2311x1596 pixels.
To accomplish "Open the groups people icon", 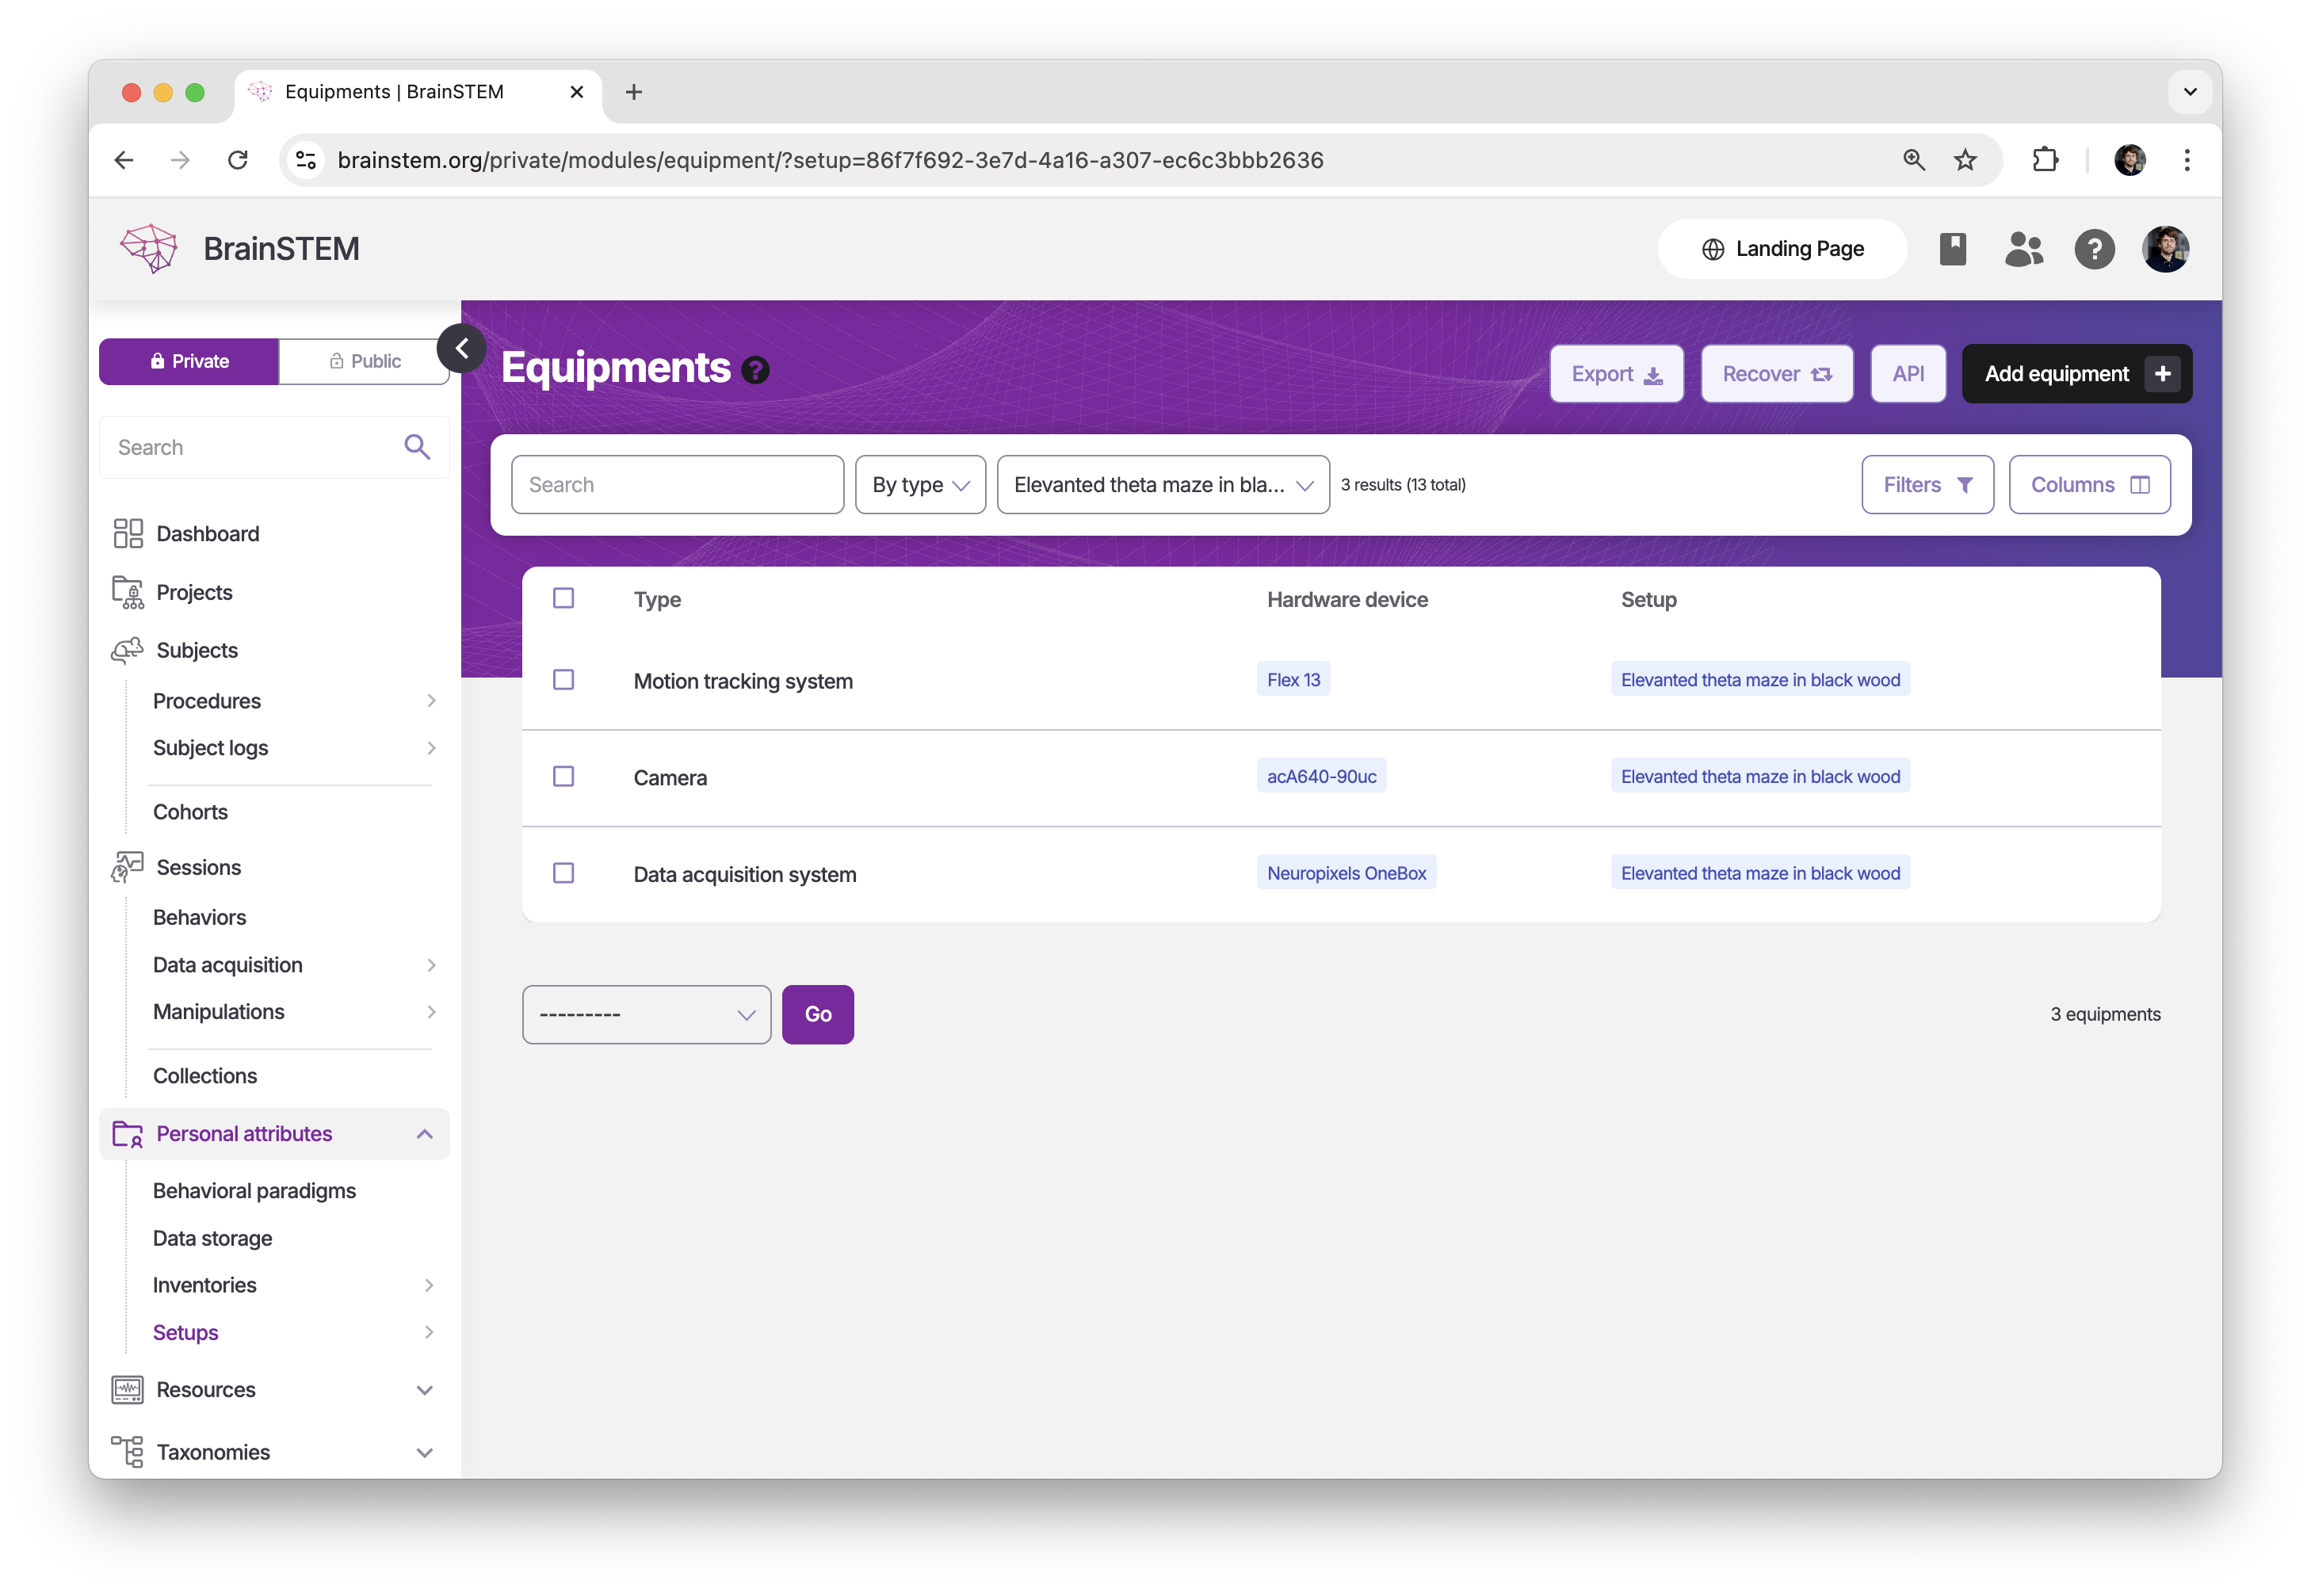I will pos(2023,249).
